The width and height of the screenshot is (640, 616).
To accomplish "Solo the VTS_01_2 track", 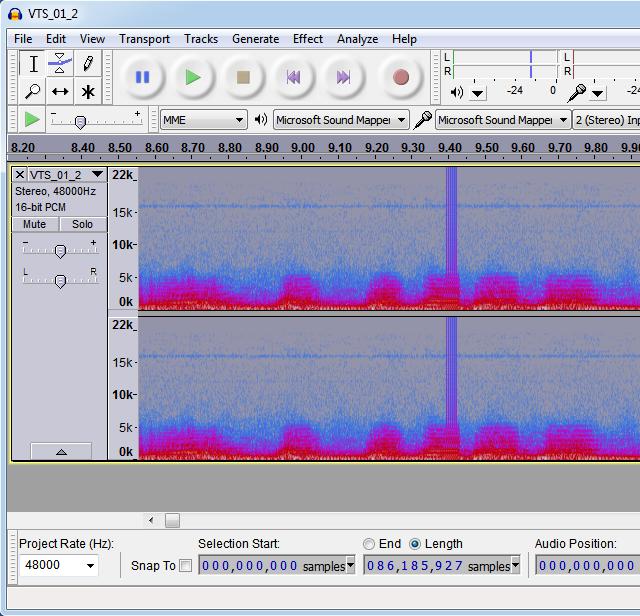I will pos(82,224).
